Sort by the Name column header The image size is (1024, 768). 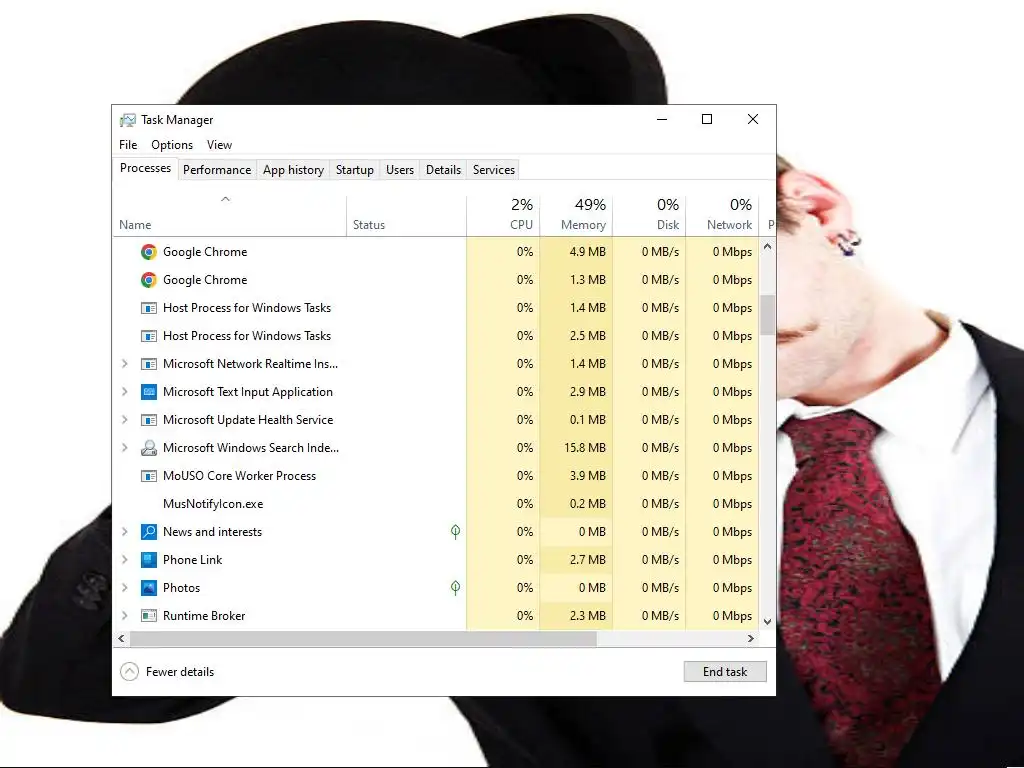tap(229, 216)
